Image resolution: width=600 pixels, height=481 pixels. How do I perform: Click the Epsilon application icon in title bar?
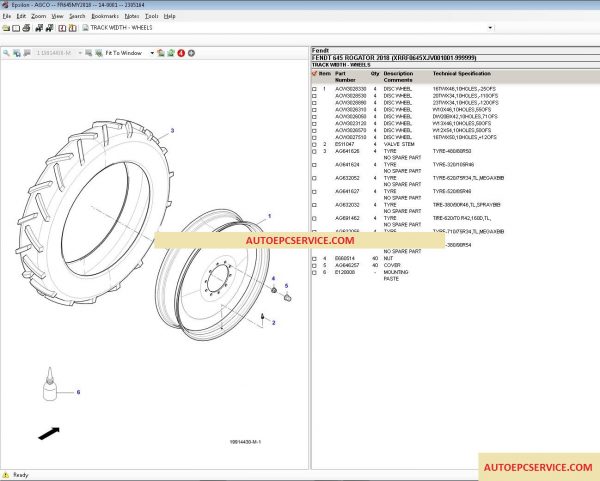tap(5, 5)
